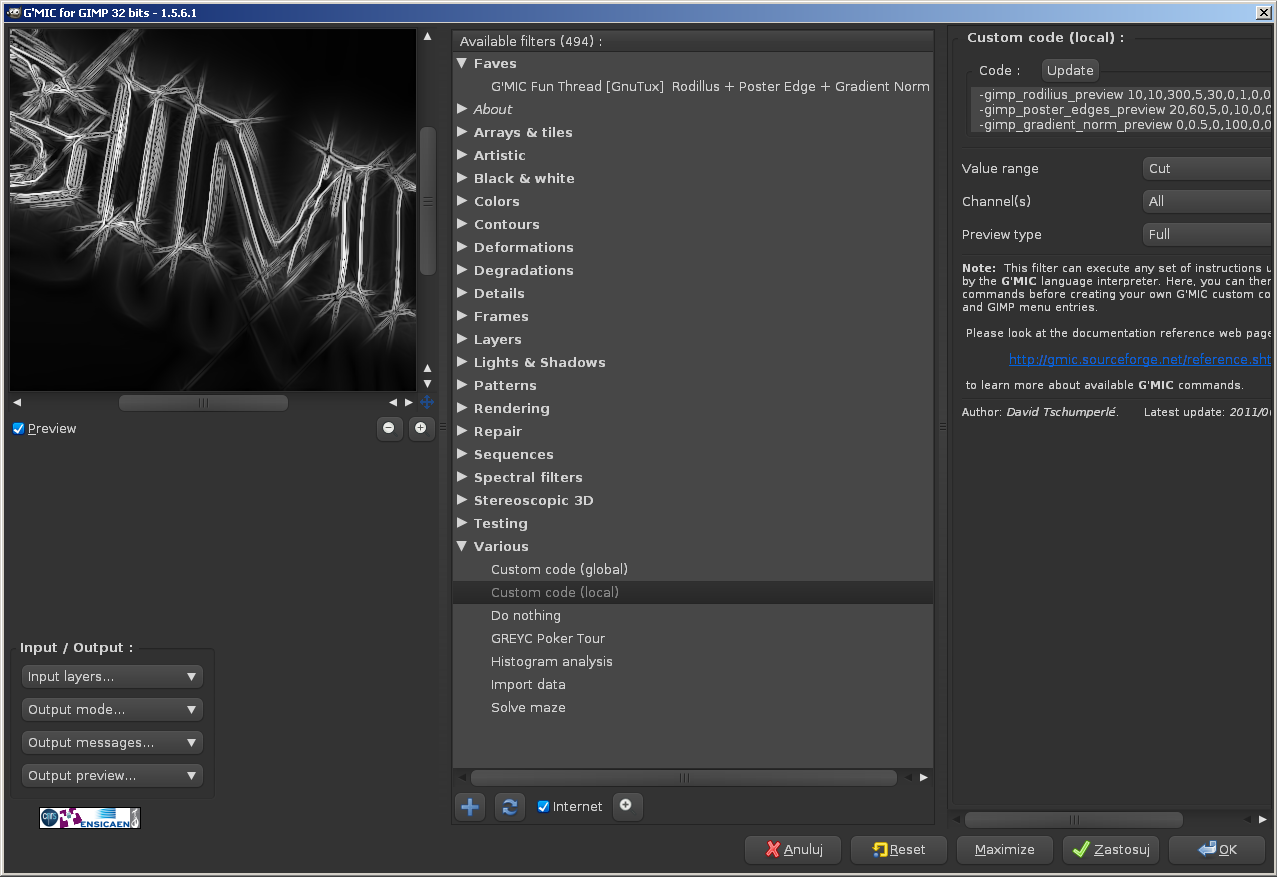Open the Input layers dropdown

(112, 677)
